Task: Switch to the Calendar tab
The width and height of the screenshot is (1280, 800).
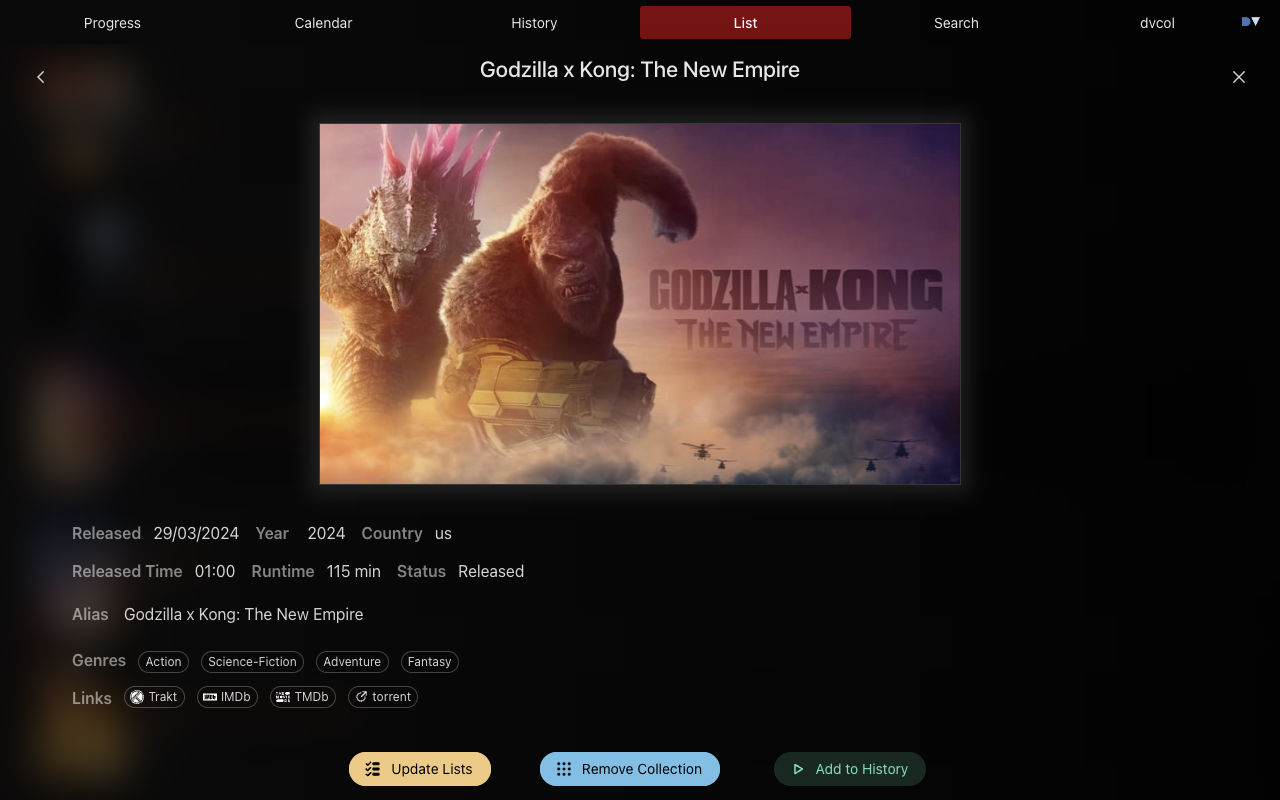Action: coord(323,23)
